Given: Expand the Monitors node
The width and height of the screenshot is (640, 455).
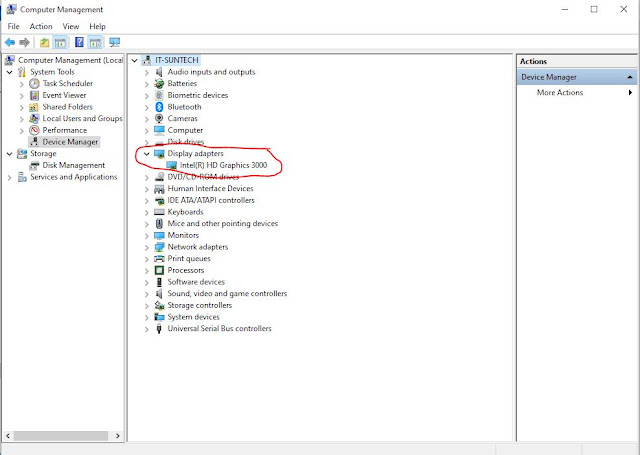Looking at the screenshot, I should [x=147, y=235].
